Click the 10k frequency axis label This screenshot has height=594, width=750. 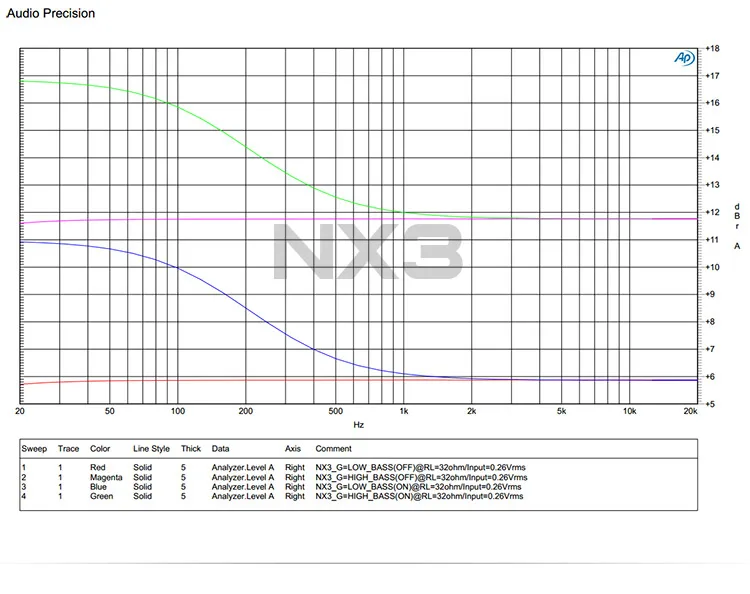click(629, 411)
